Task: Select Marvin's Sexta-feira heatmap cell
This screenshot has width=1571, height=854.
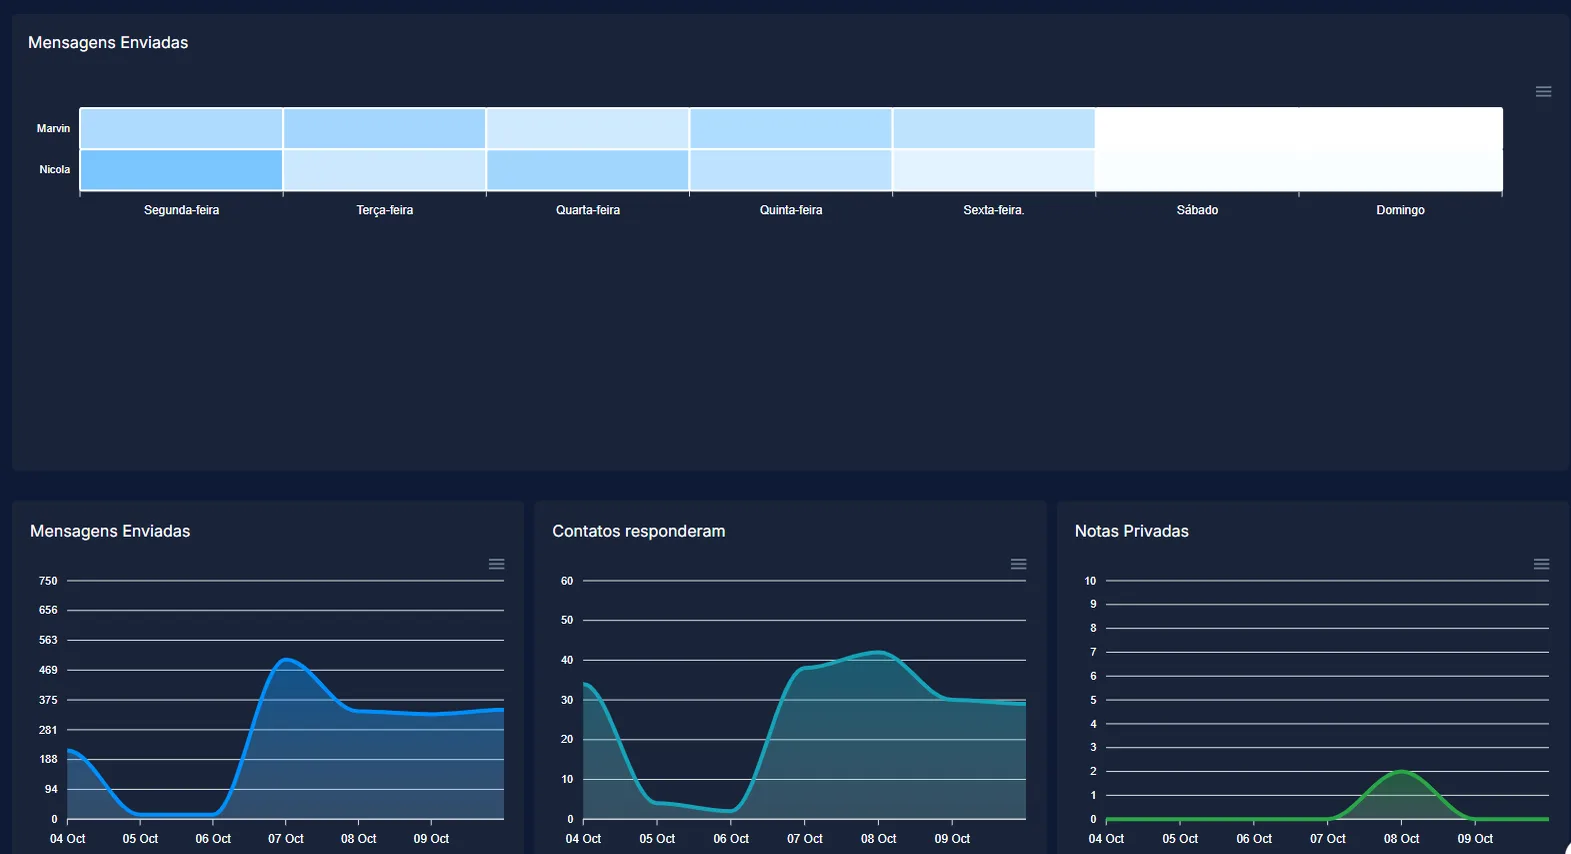Action: 994,128
